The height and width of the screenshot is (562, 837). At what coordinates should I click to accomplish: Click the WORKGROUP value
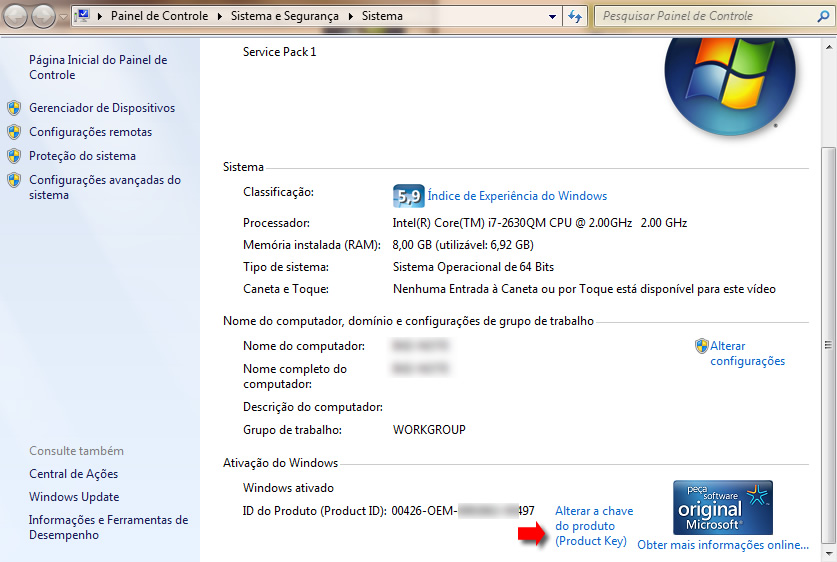(429, 430)
